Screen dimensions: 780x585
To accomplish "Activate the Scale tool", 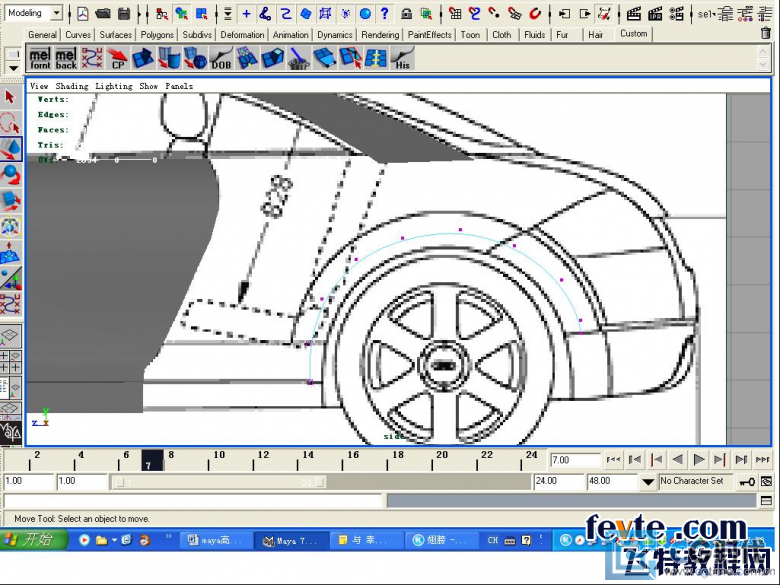I will tap(10, 201).
